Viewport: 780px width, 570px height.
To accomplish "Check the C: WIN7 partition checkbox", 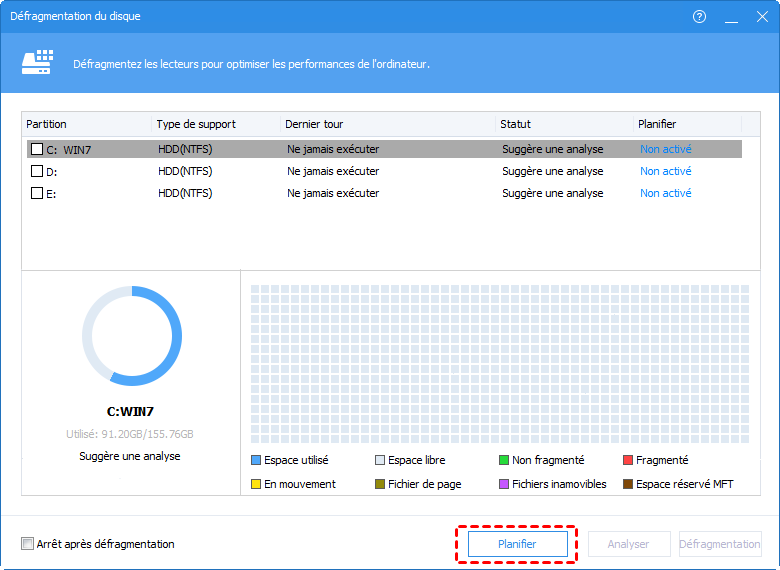I will 37,149.
